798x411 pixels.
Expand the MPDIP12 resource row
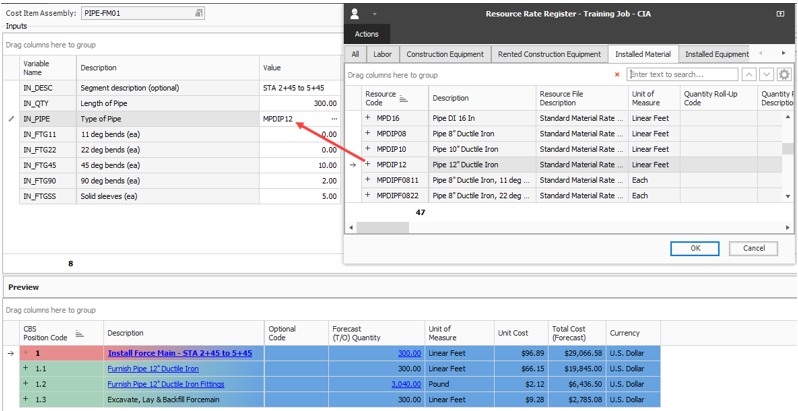368,164
